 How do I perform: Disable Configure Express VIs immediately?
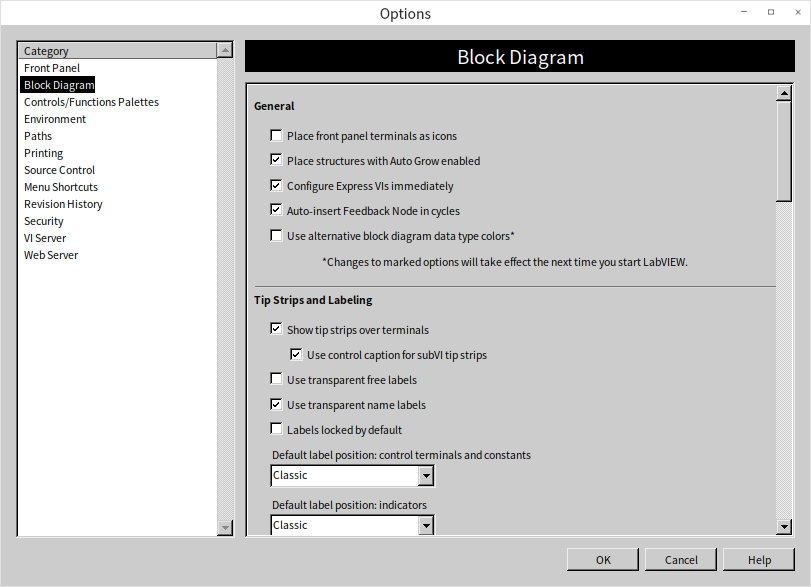pos(276,186)
